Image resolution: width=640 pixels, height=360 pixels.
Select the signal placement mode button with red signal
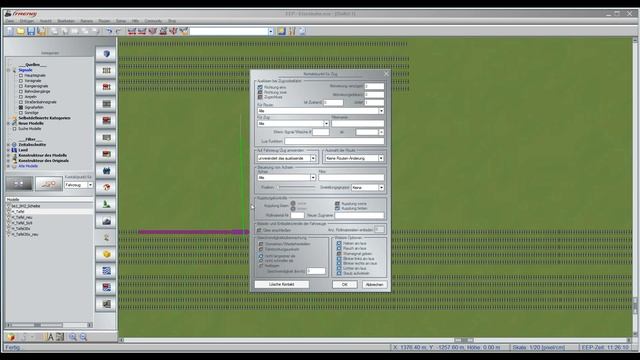click(49, 184)
